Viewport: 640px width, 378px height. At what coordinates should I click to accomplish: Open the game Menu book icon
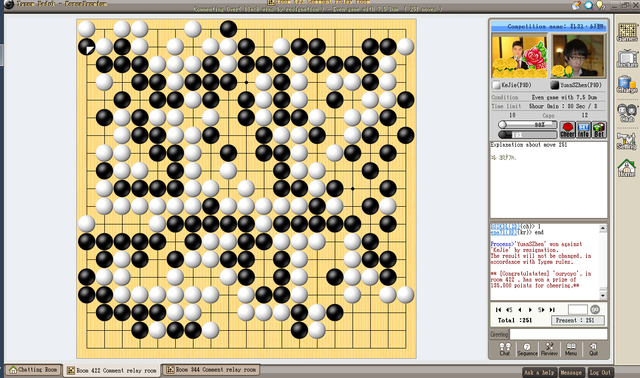pyautogui.click(x=571, y=349)
